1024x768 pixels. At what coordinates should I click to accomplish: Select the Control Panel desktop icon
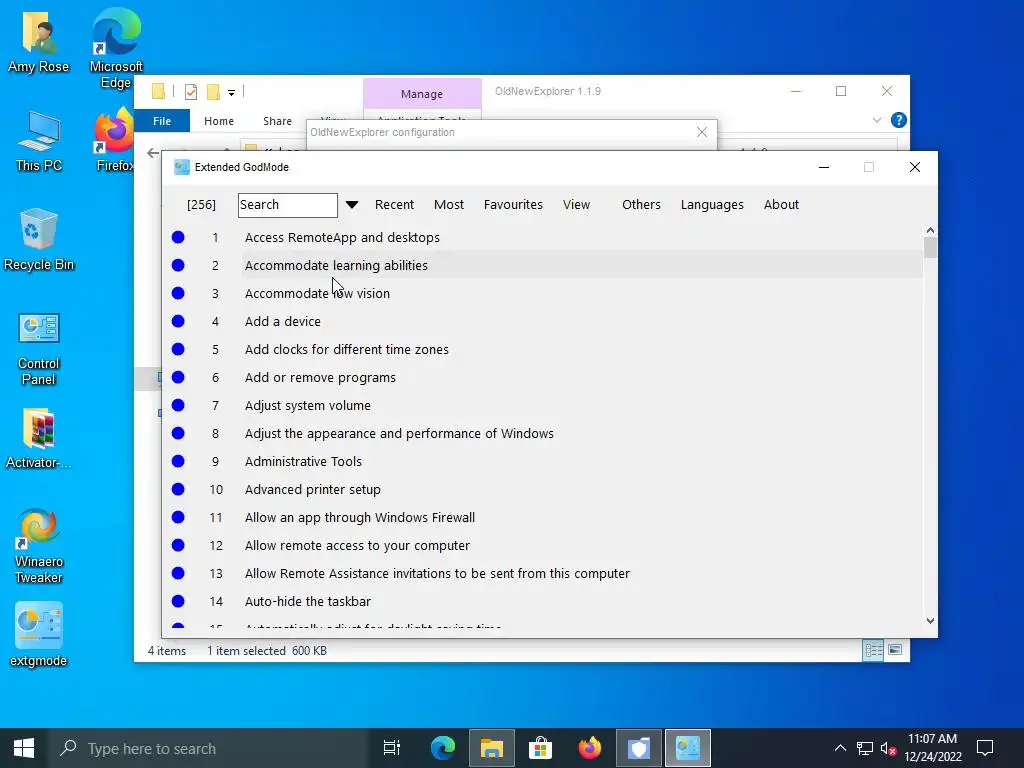point(39,349)
